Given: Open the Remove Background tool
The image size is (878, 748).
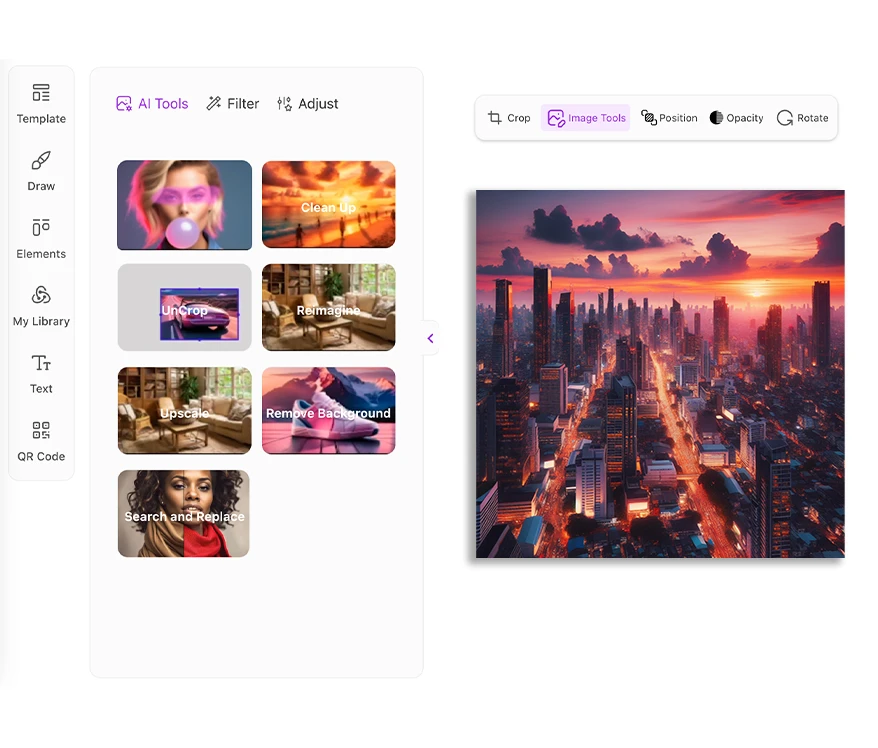Looking at the screenshot, I should pos(328,411).
